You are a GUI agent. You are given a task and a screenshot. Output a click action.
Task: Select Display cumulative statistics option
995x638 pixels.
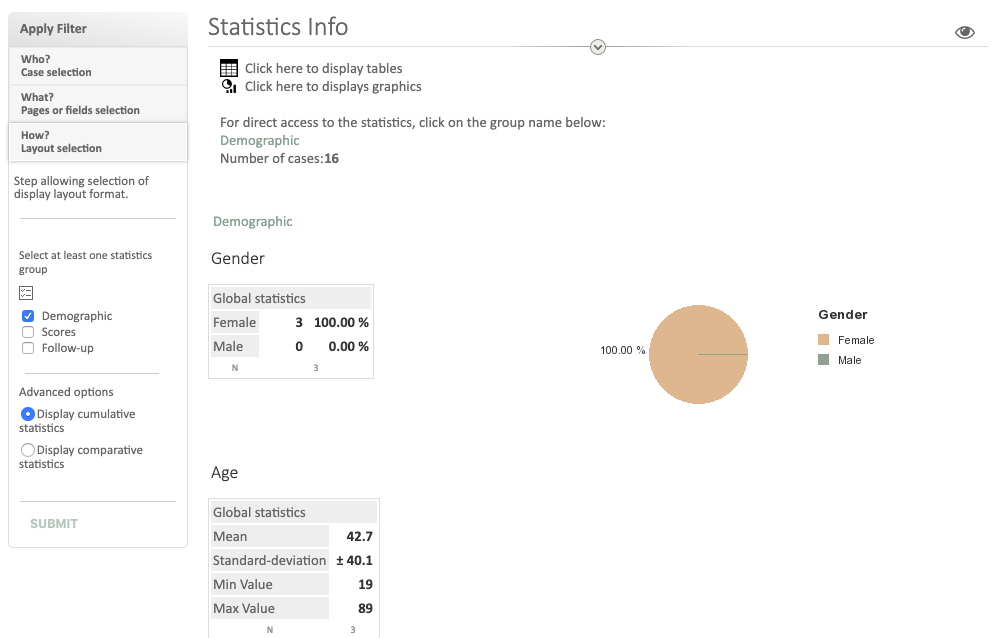coord(28,414)
